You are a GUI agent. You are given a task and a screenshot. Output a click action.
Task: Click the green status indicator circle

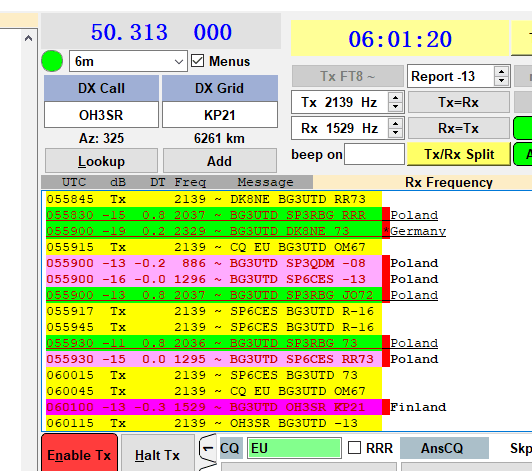click(x=52, y=61)
